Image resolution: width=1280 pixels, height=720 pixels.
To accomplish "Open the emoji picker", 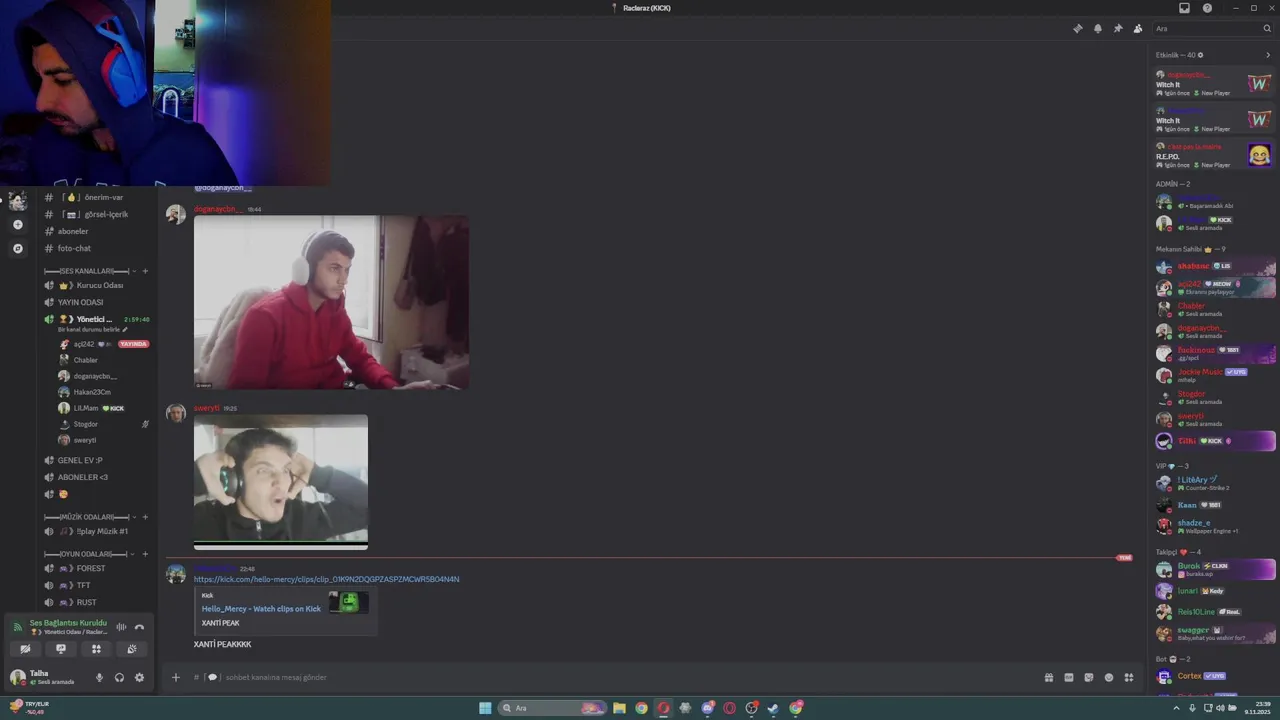I will (1108, 677).
